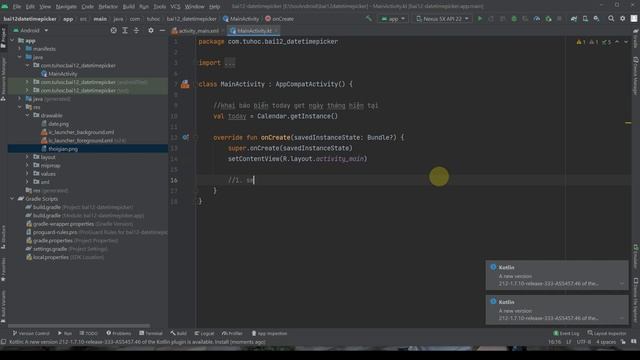Viewport: 640px width, 360px height.
Task: Open the Build menu
Action: coord(129,7)
